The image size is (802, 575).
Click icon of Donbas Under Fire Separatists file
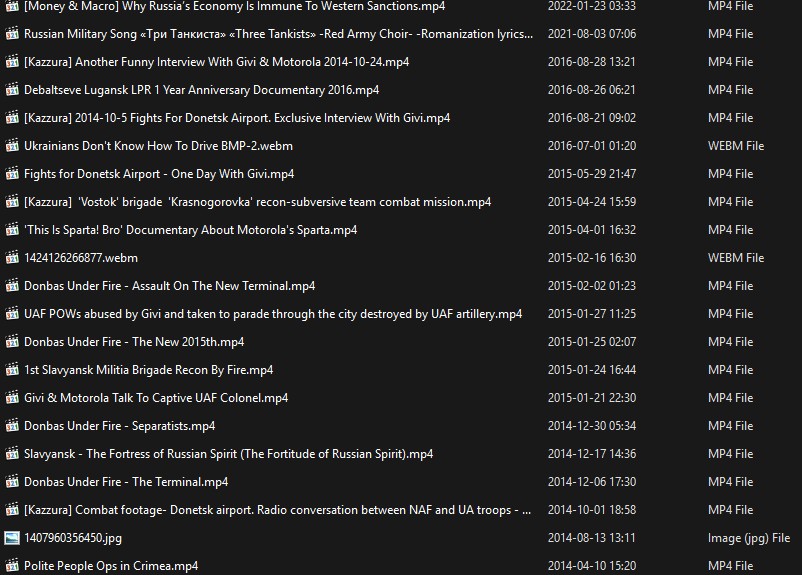[x=12, y=426]
